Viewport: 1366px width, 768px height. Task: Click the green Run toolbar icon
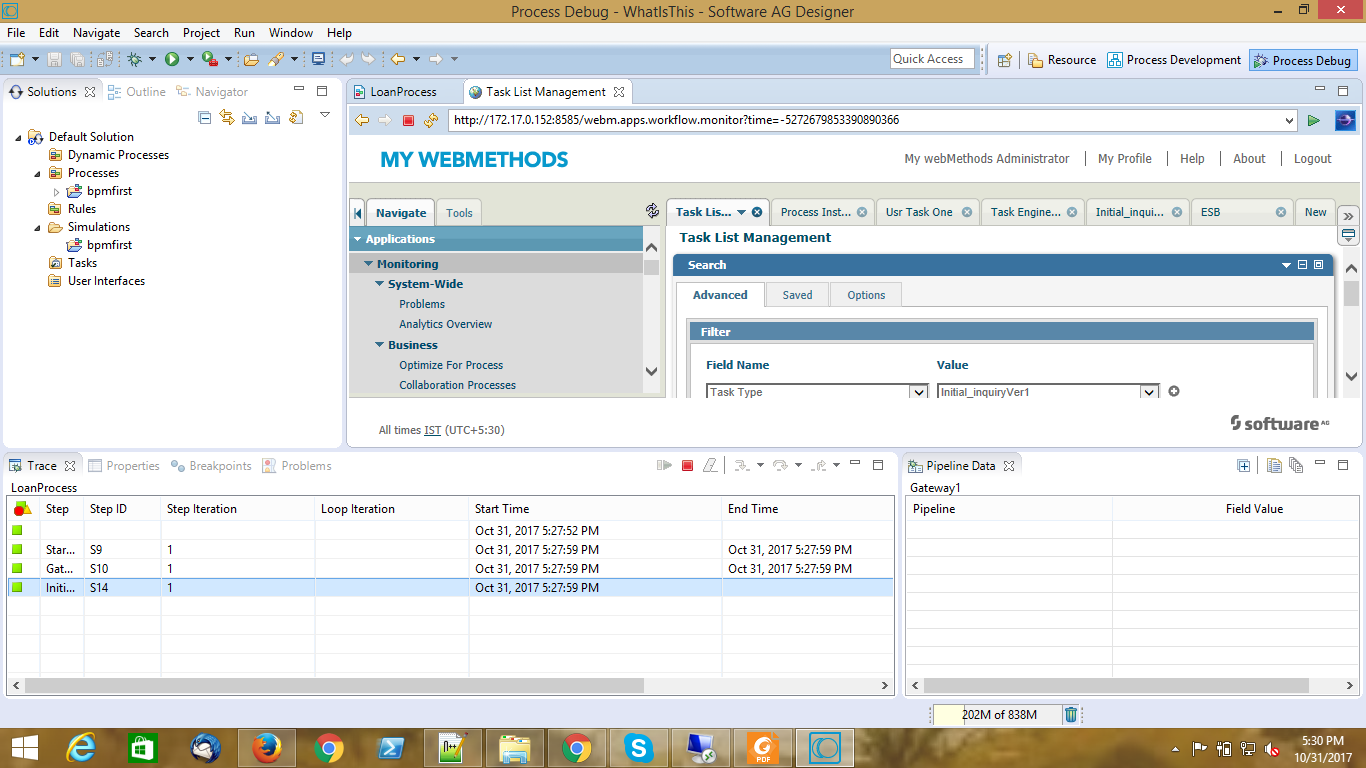point(172,59)
